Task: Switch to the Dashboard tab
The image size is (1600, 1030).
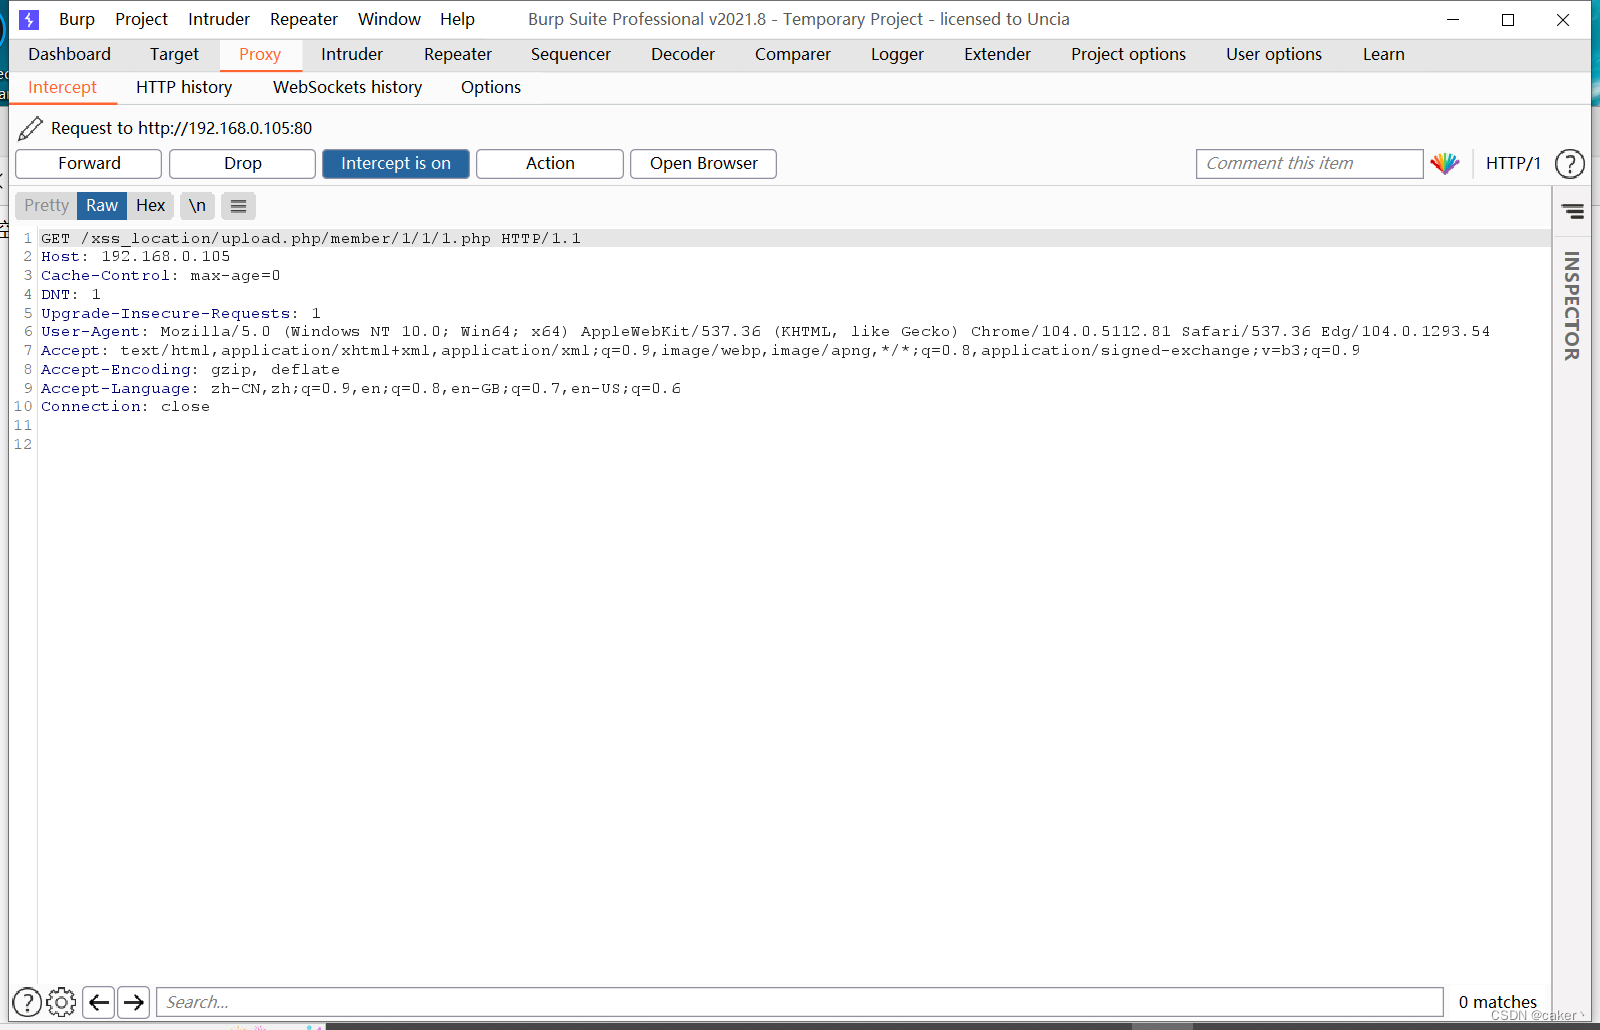Action: (70, 55)
